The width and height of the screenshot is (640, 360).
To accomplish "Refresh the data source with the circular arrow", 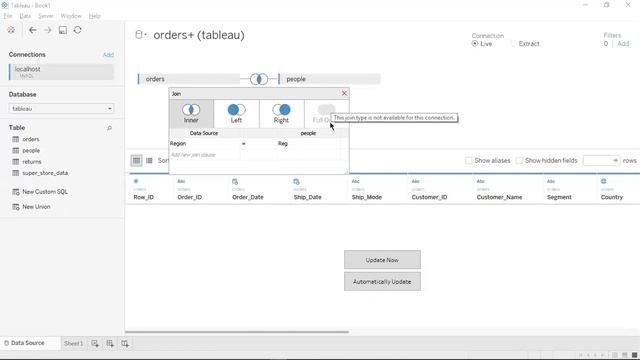I will click(78, 30).
